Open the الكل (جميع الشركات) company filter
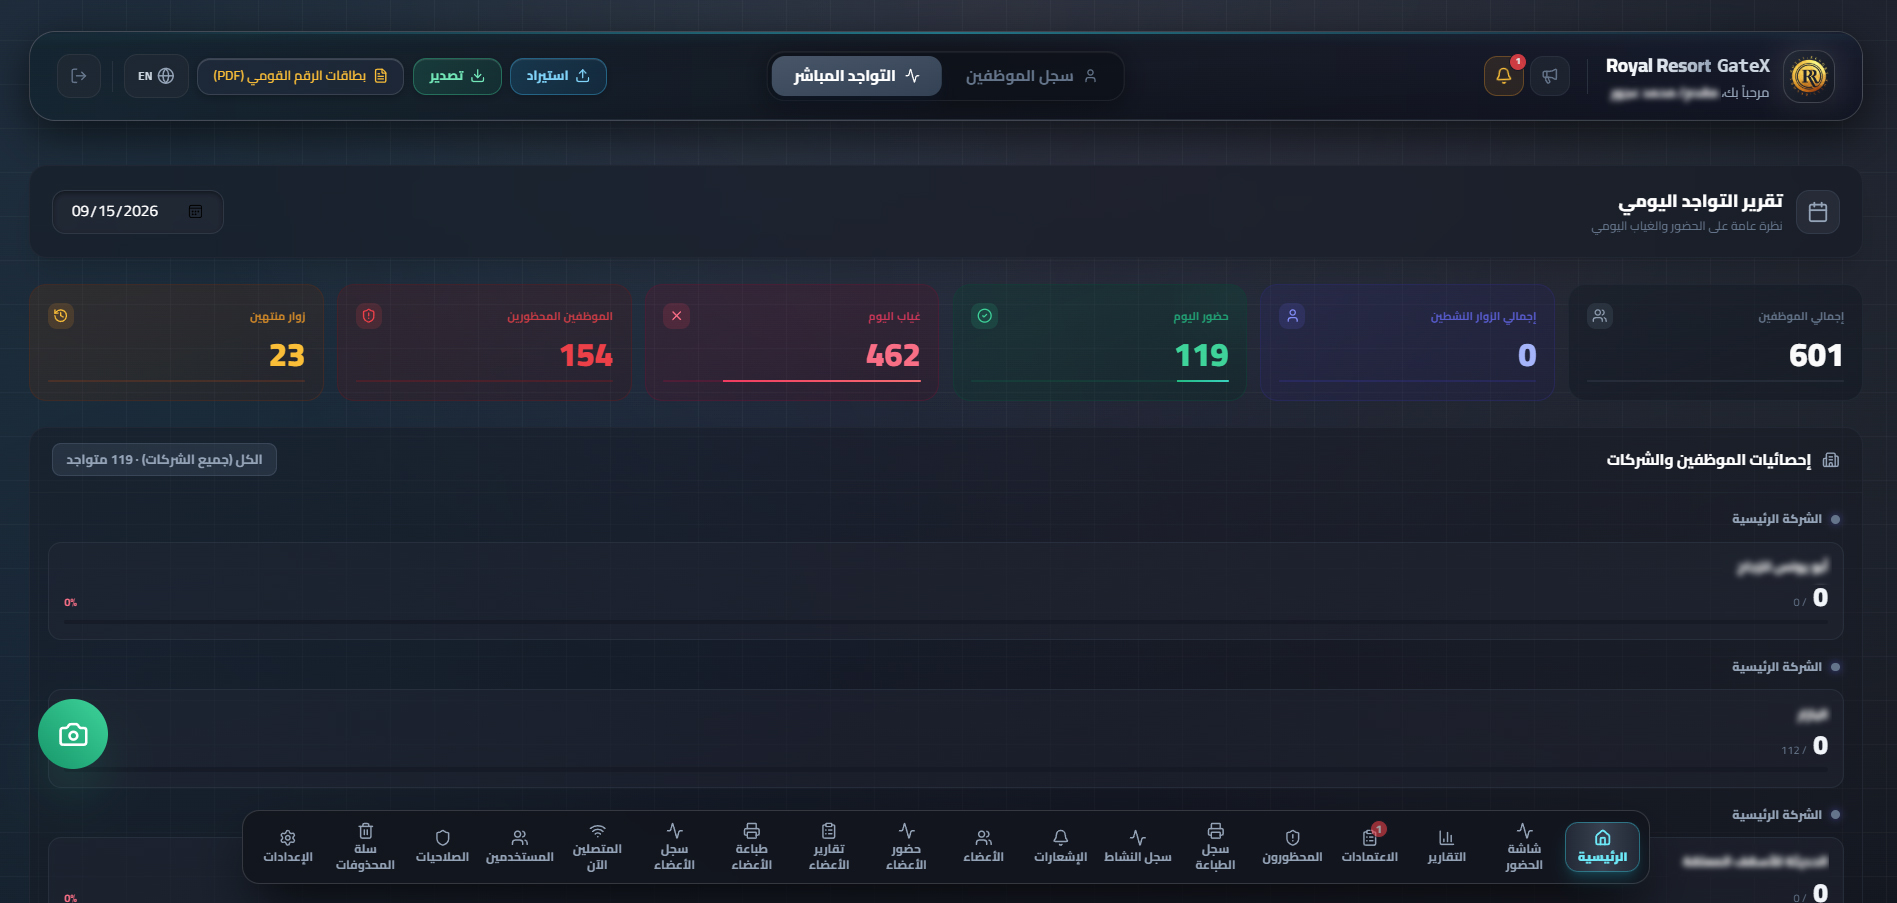Viewport: 1897px width, 903px height. [x=164, y=460]
